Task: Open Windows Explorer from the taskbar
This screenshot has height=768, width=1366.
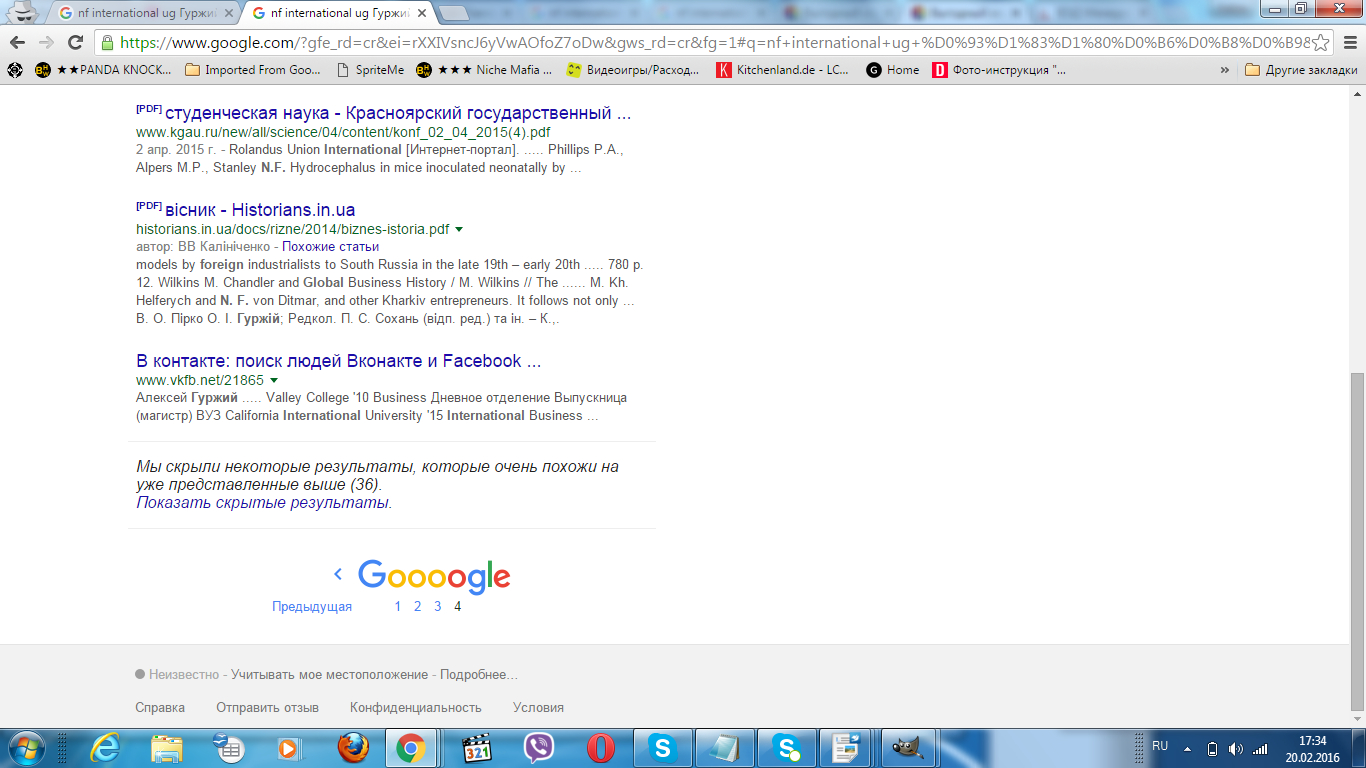Action: (x=166, y=748)
